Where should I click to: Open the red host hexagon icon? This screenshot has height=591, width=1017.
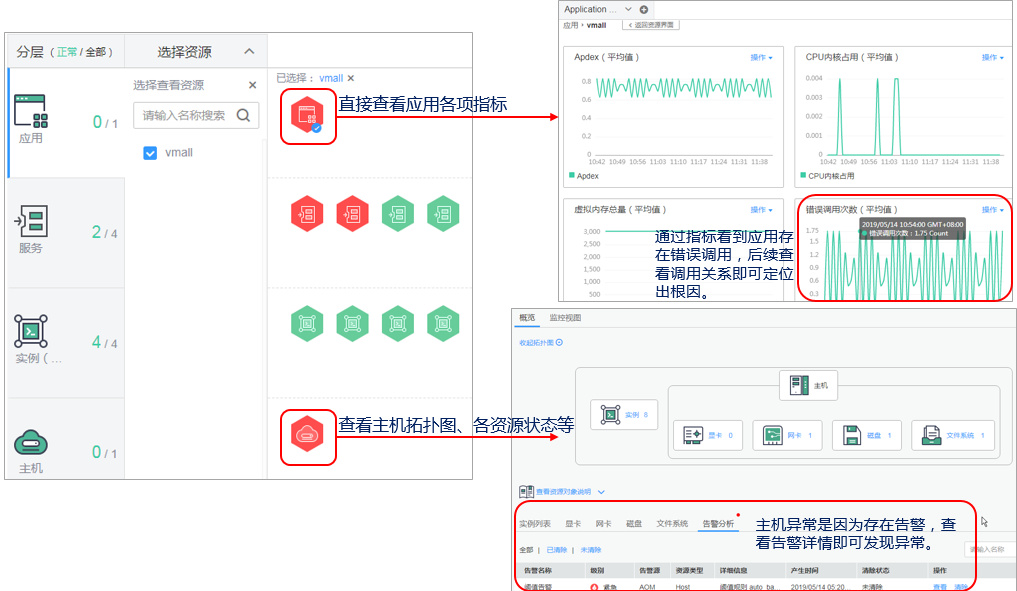[307, 435]
